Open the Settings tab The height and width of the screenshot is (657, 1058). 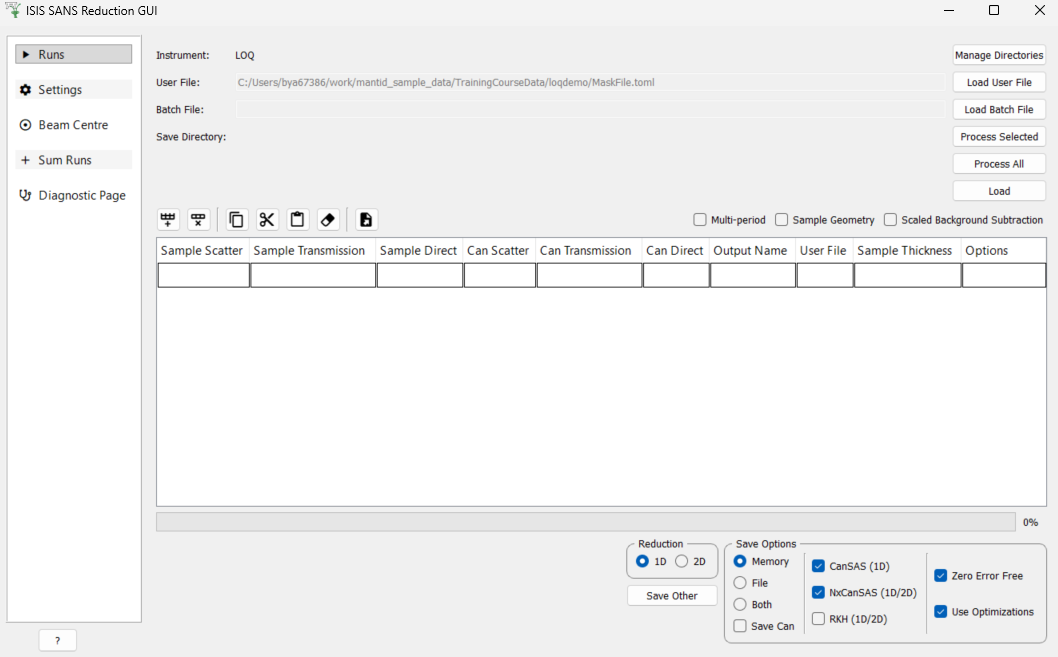(x=74, y=90)
